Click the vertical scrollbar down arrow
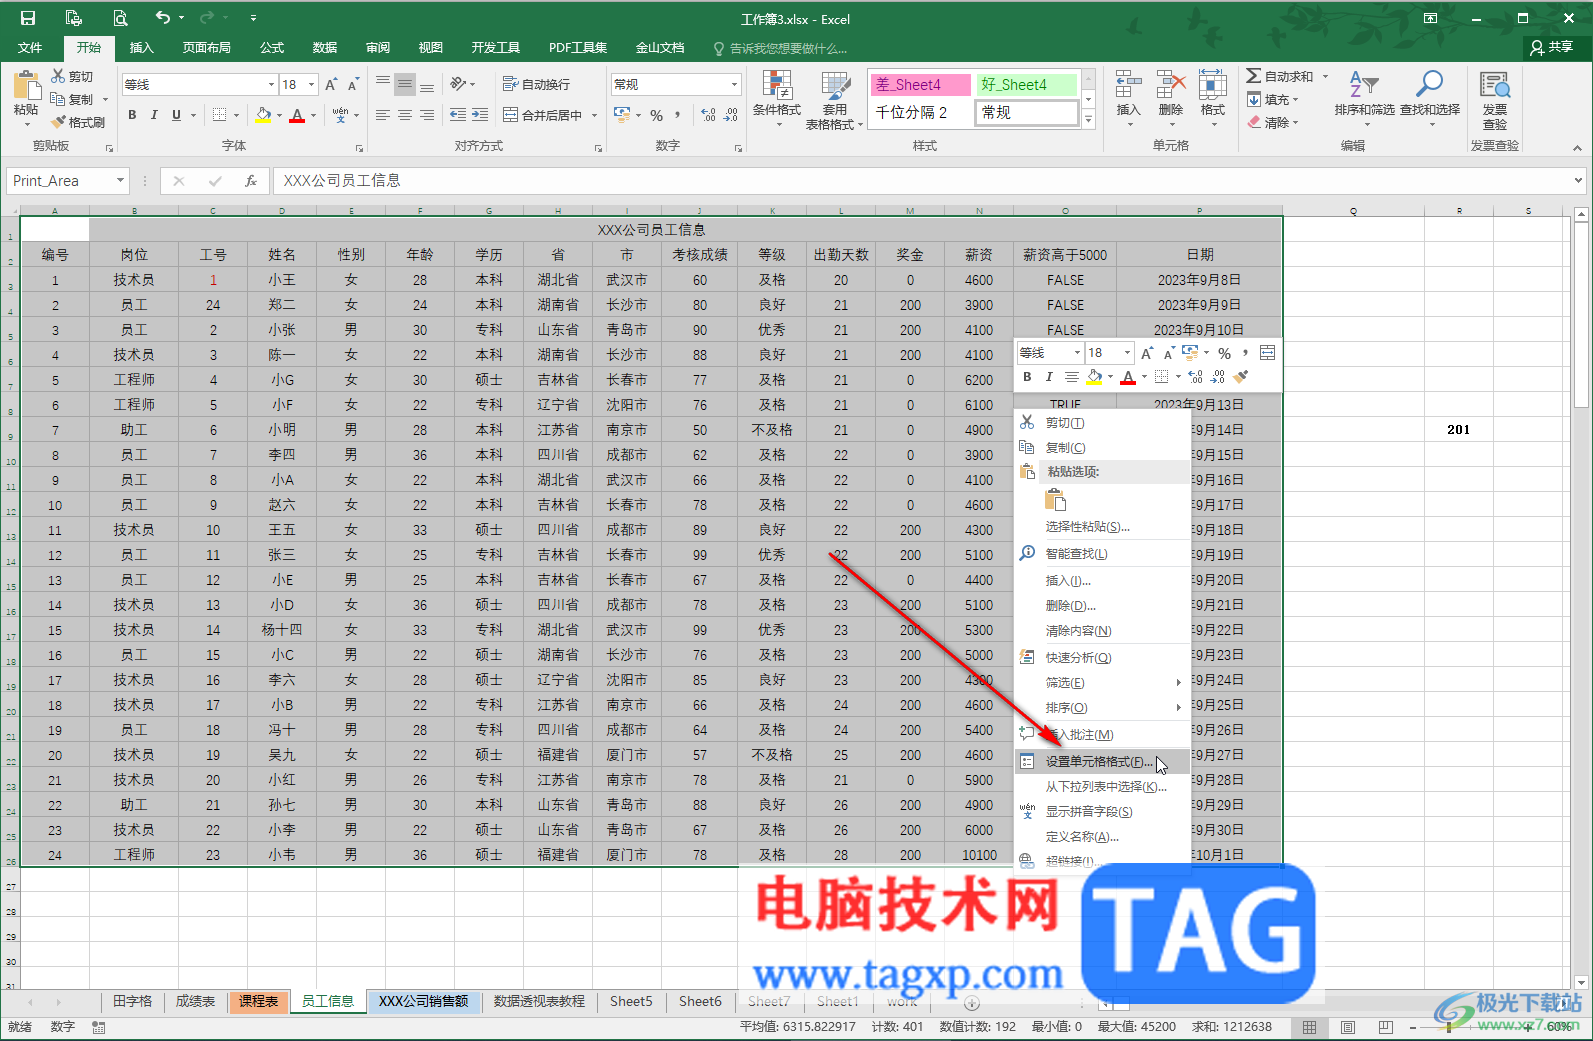The width and height of the screenshot is (1593, 1041). pyautogui.click(x=1581, y=983)
